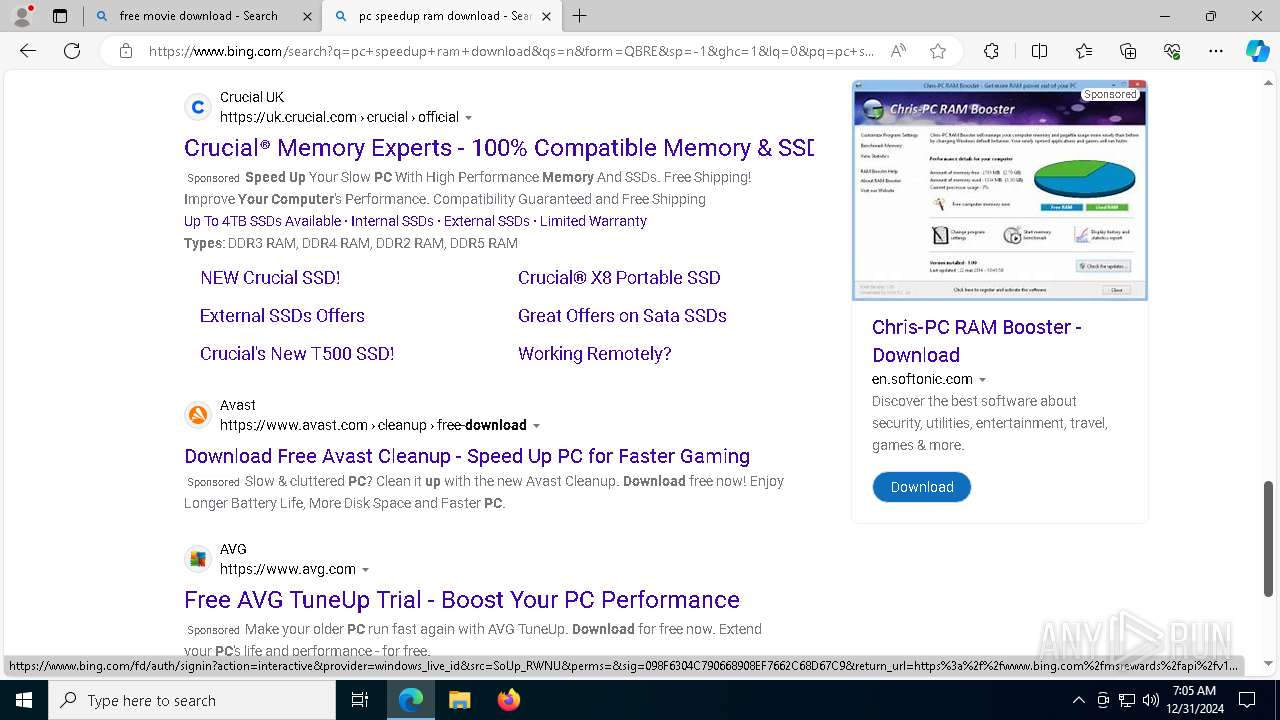
Task: Go back to previous page
Action: (28, 51)
